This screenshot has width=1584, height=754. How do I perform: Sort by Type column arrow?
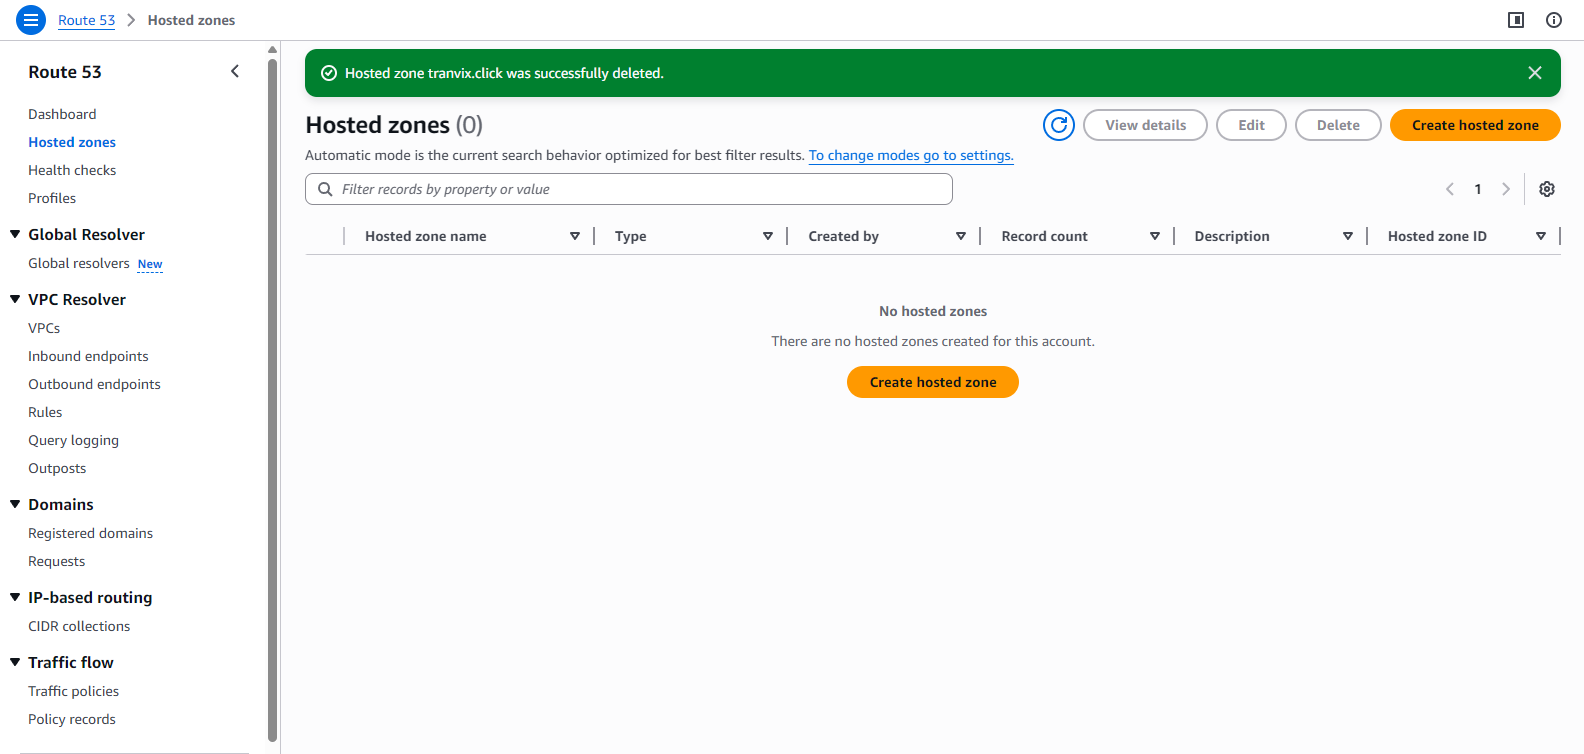point(768,236)
